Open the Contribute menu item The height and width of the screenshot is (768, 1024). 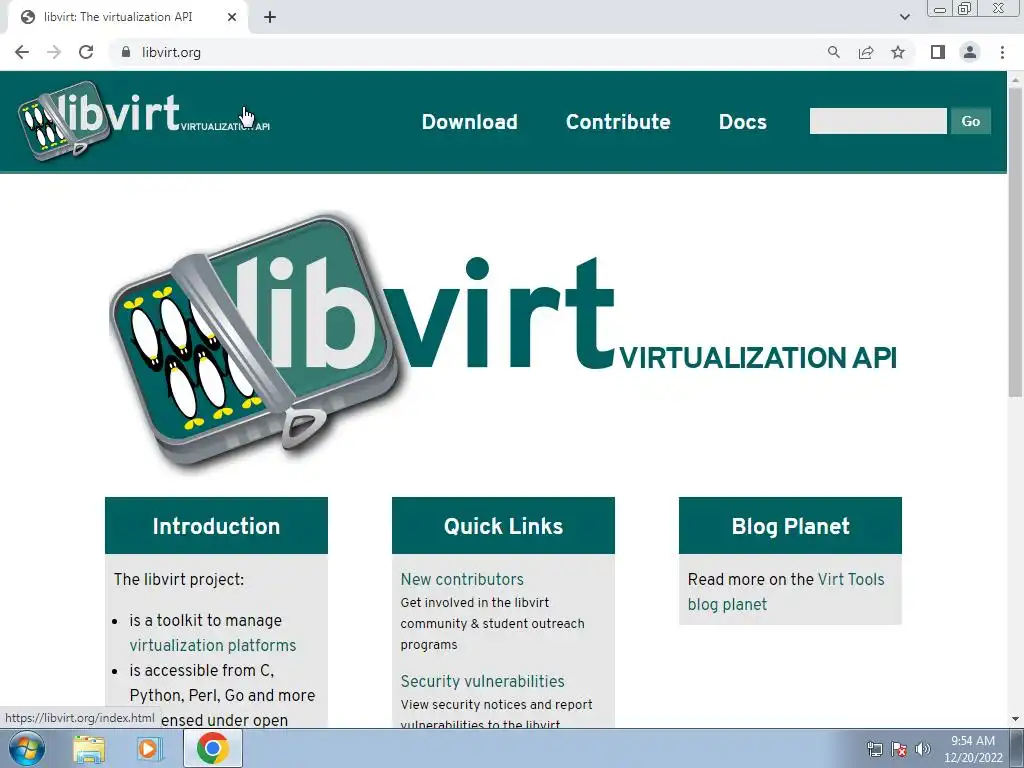618,121
